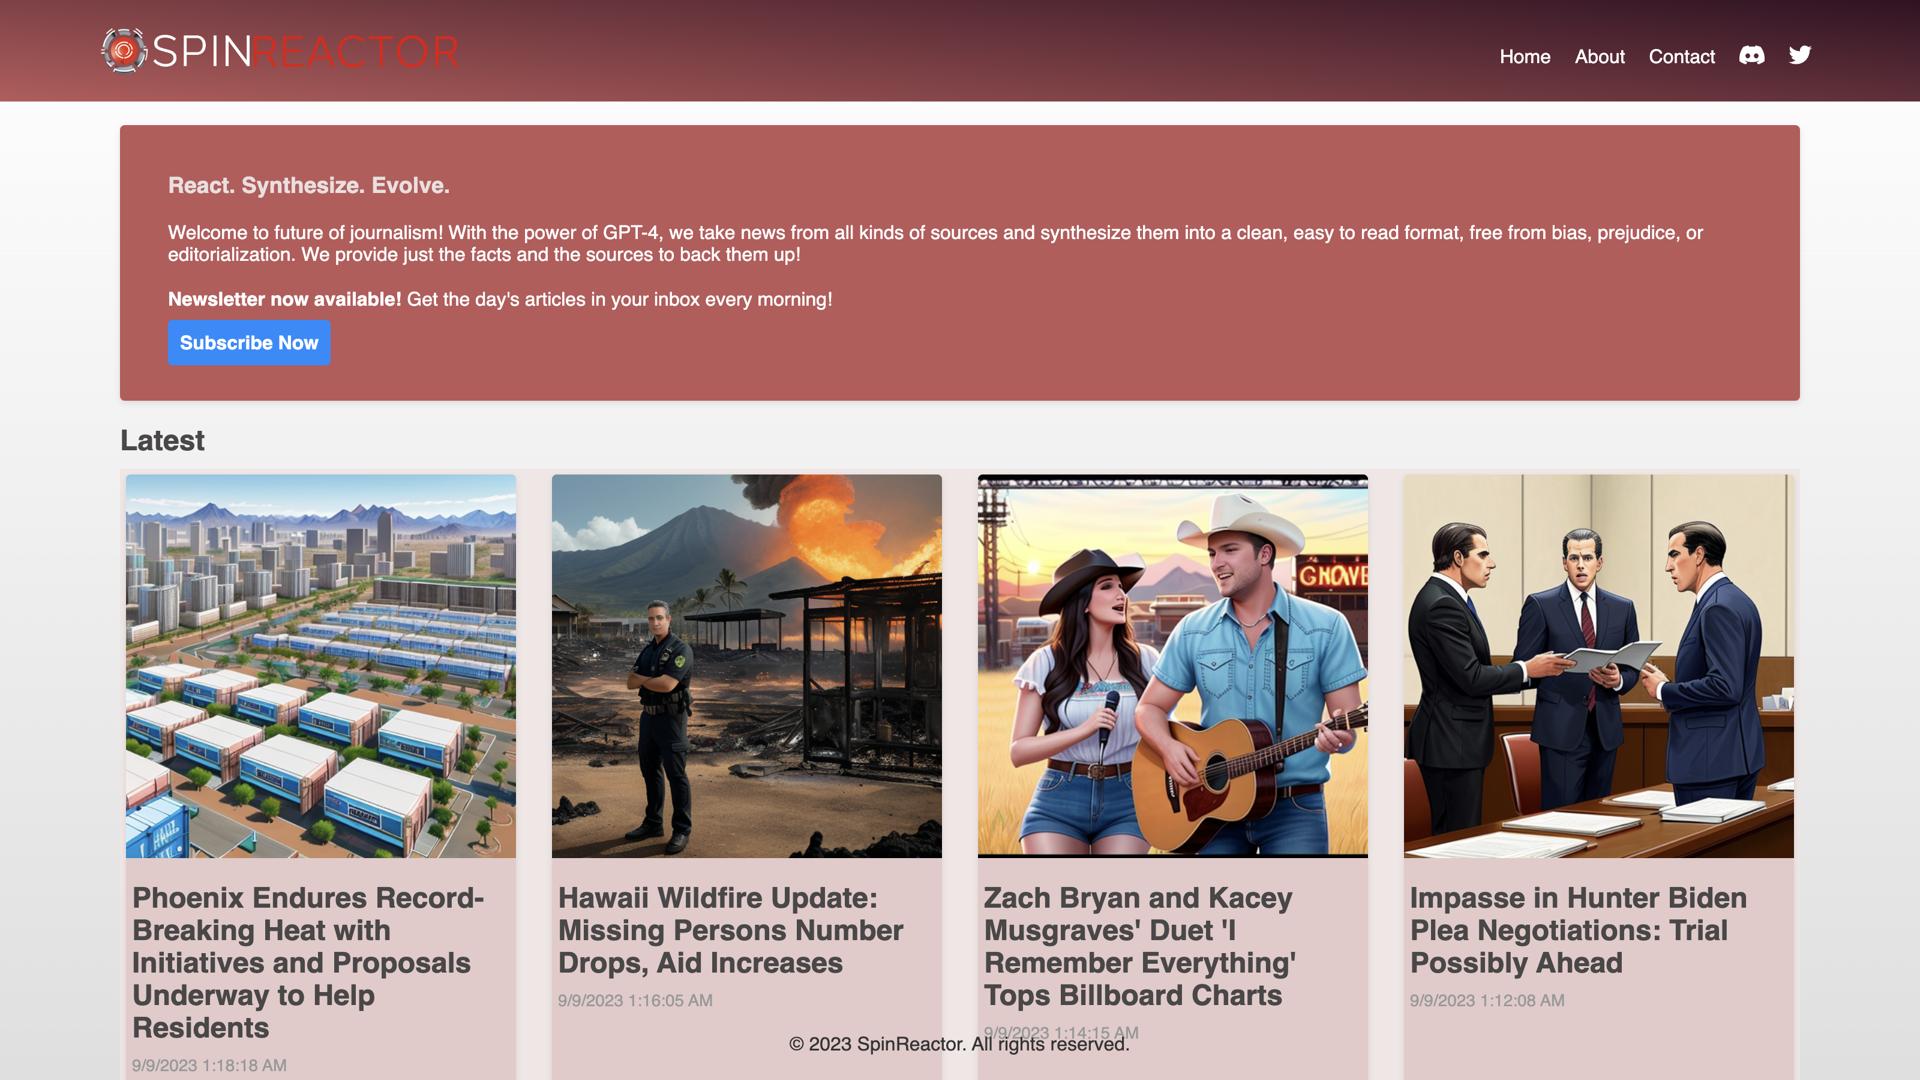
Task: Open Hawaii Wildfire Update headline
Action: [730, 930]
